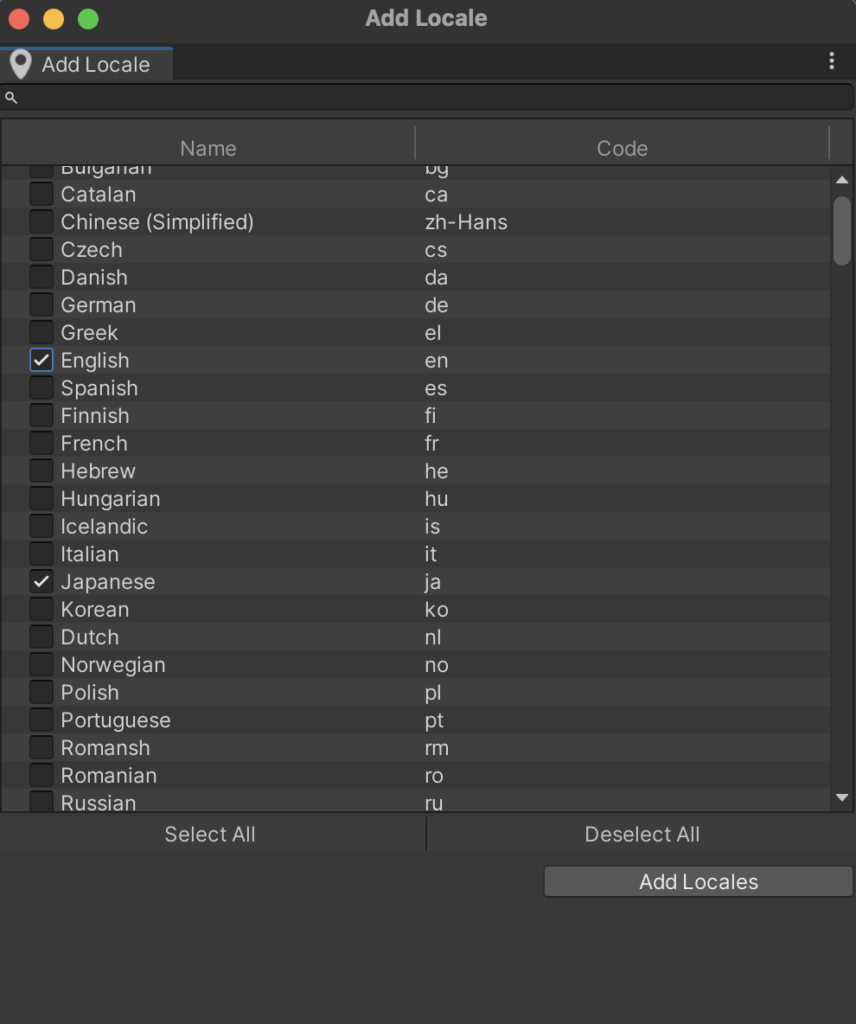Image resolution: width=856 pixels, height=1024 pixels.
Task: Click the Add Locales button
Action: pos(698,882)
